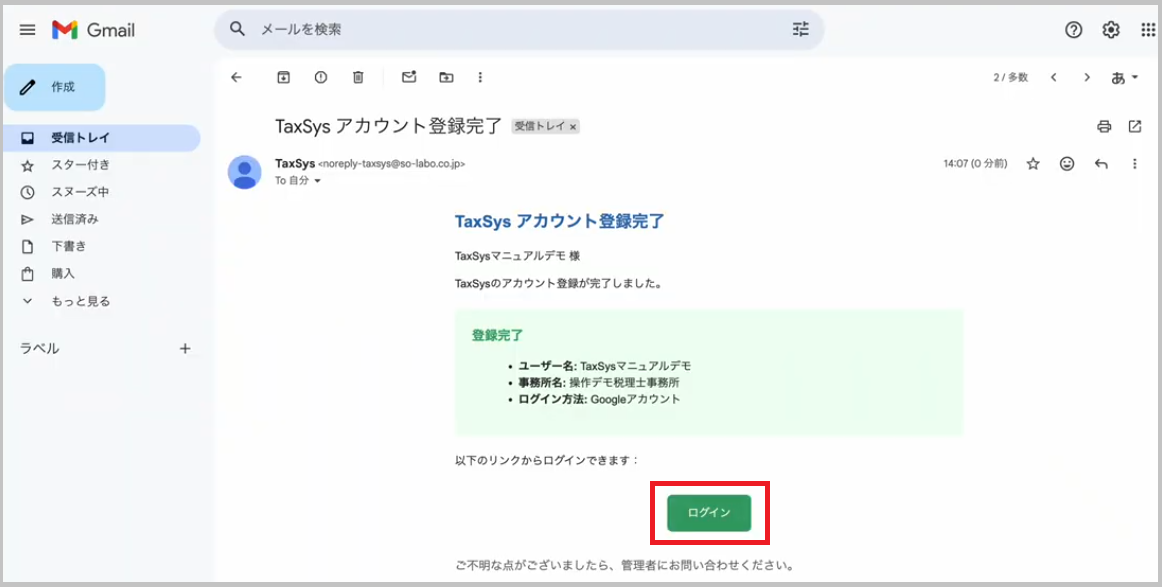This screenshot has height=587, width=1162.
Task: Click the 事務所名: 操作デモ税理士事務所 line
Action: (x=599, y=382)
